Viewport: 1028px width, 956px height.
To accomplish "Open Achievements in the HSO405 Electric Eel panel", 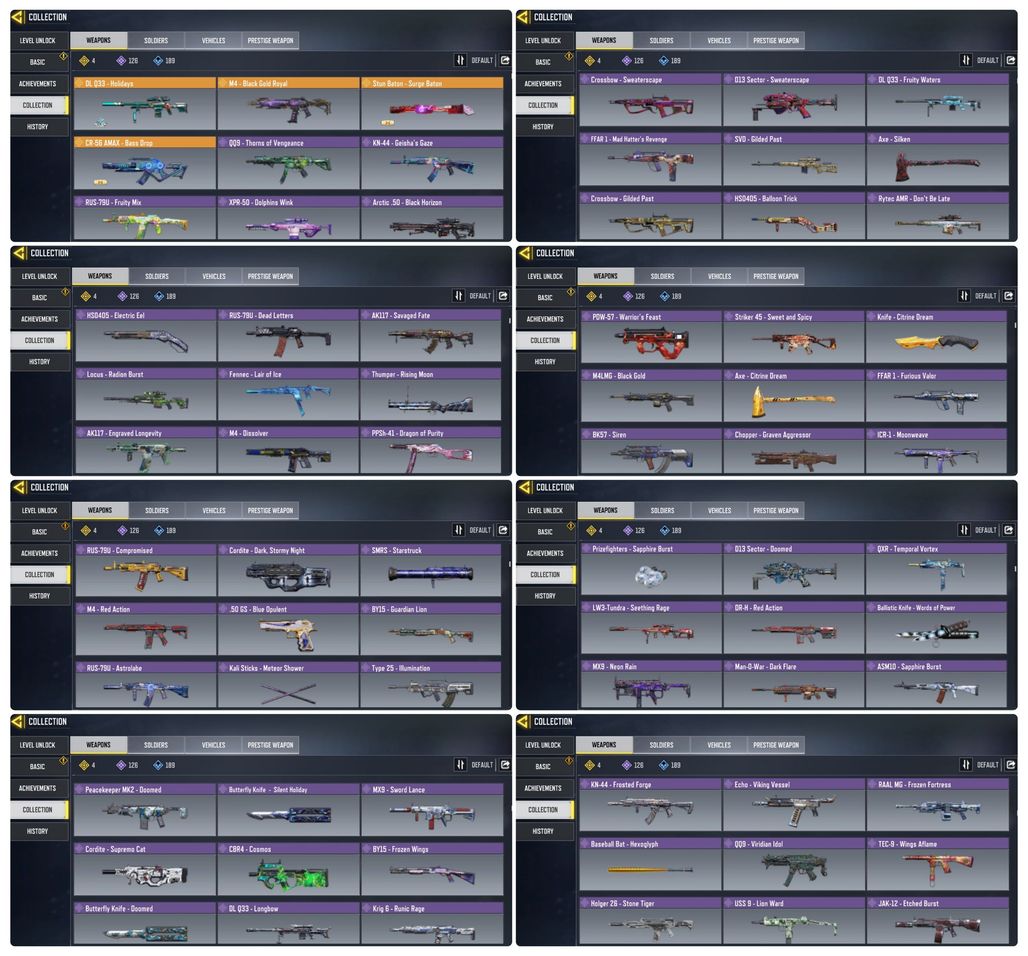I will 40,319.
